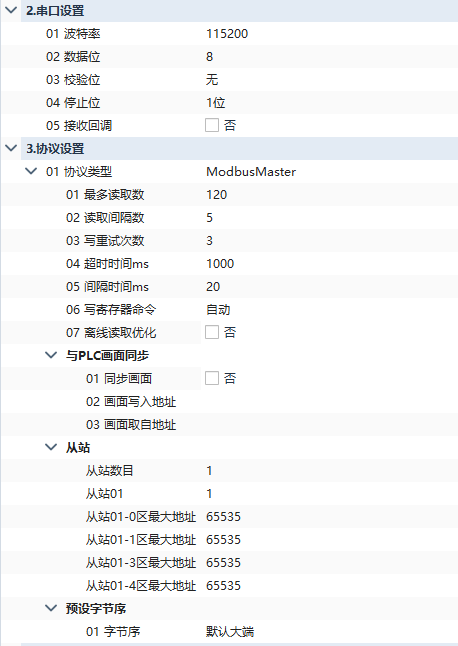The image size is (458, 646).
Task: Select the 停止位 value 1位
Action: (x=216, y=103)
